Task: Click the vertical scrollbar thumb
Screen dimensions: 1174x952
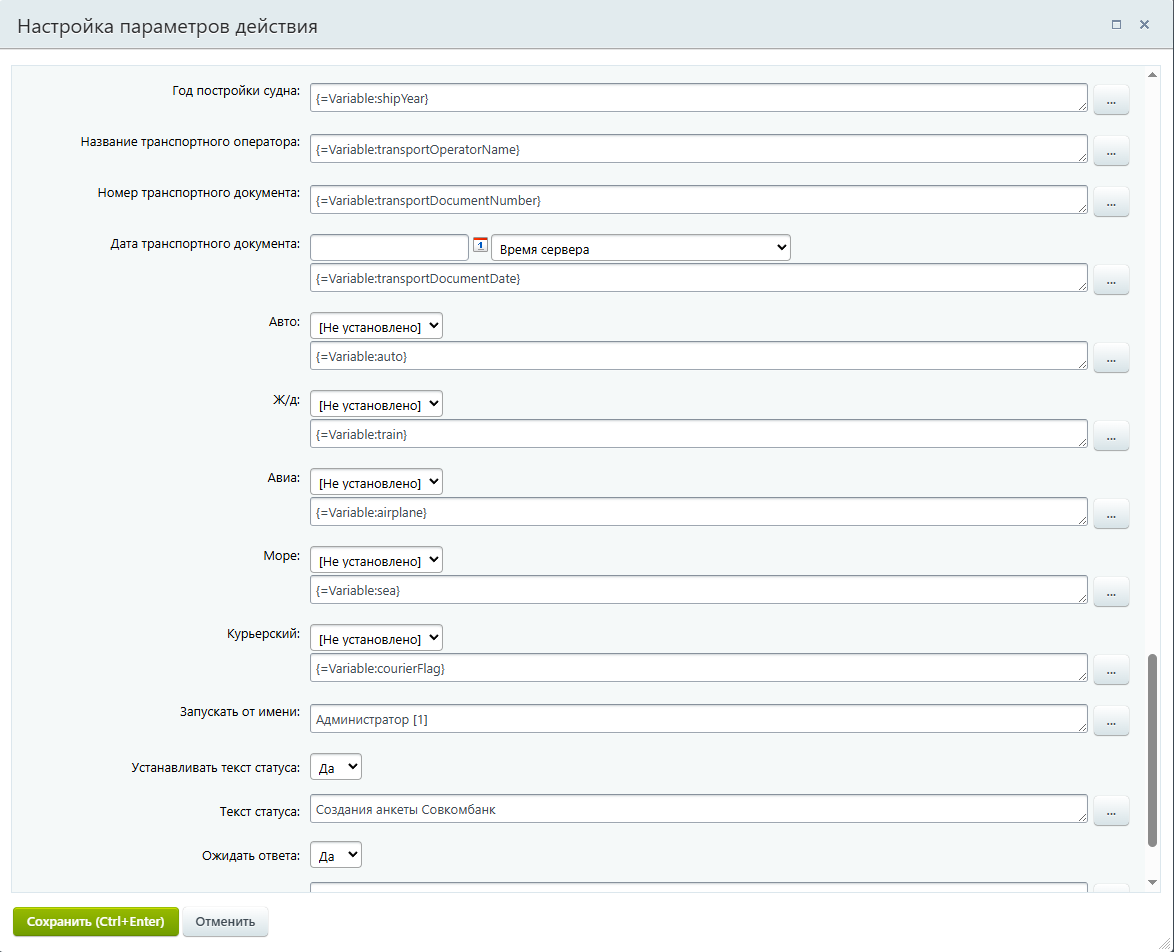Action: pos(1153,750)
